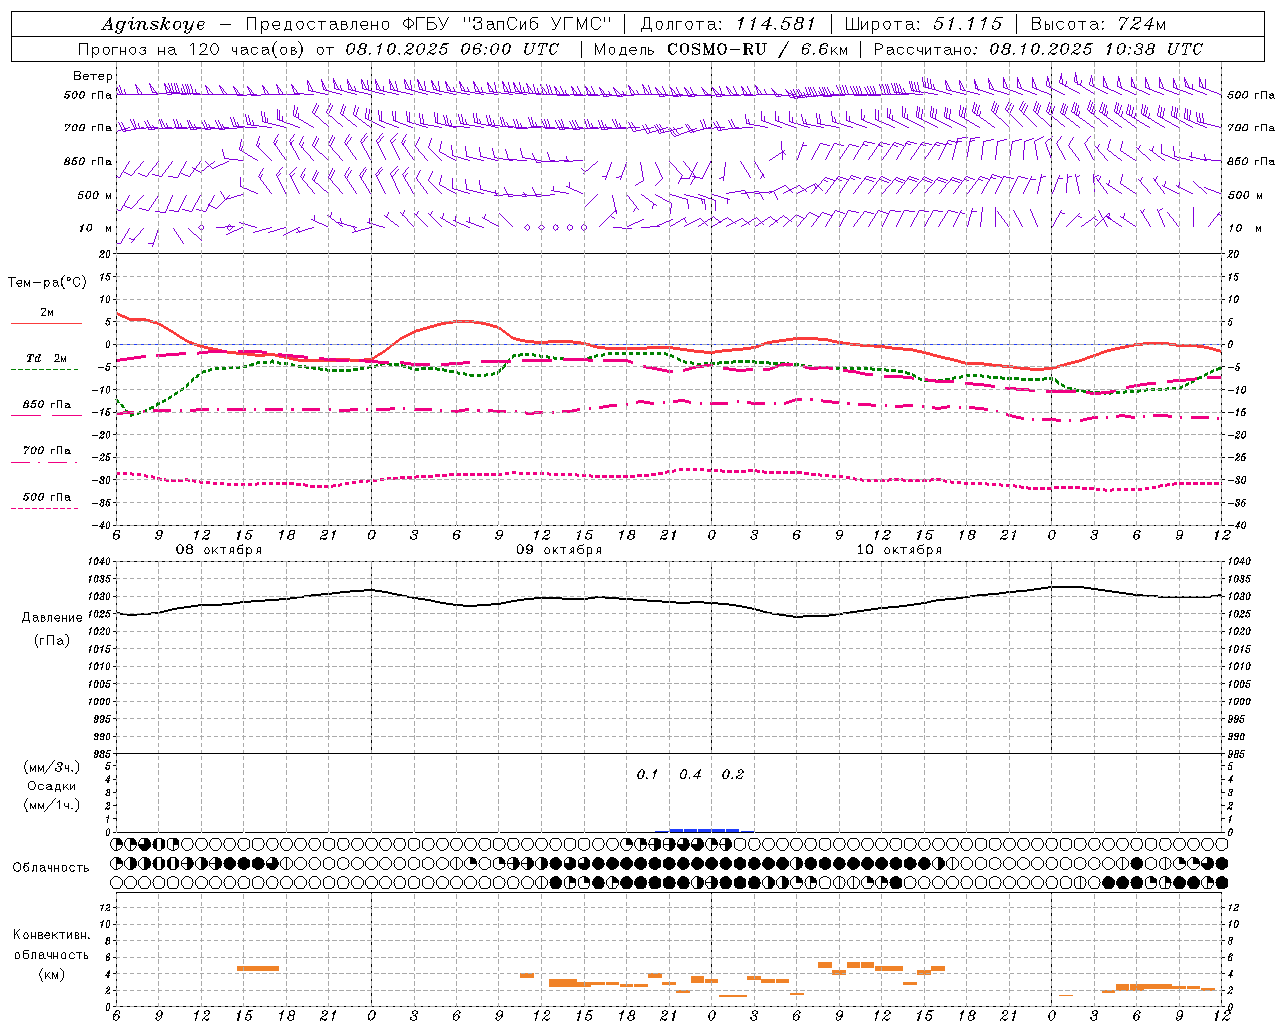This screenshot has height=1024, width=1280.
Task: Click the "10 октября" date label
Action: [x=899, y=550]
